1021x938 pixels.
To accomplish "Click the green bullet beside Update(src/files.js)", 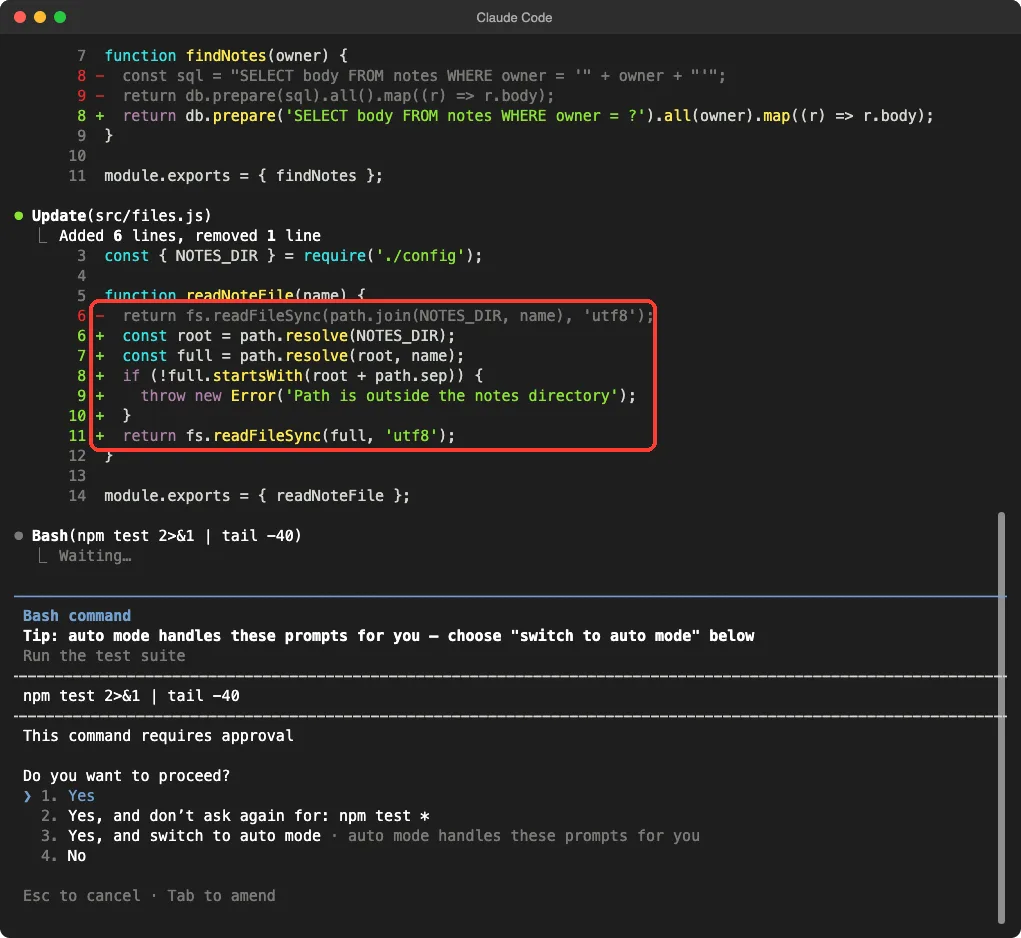I will click(19, 215).
